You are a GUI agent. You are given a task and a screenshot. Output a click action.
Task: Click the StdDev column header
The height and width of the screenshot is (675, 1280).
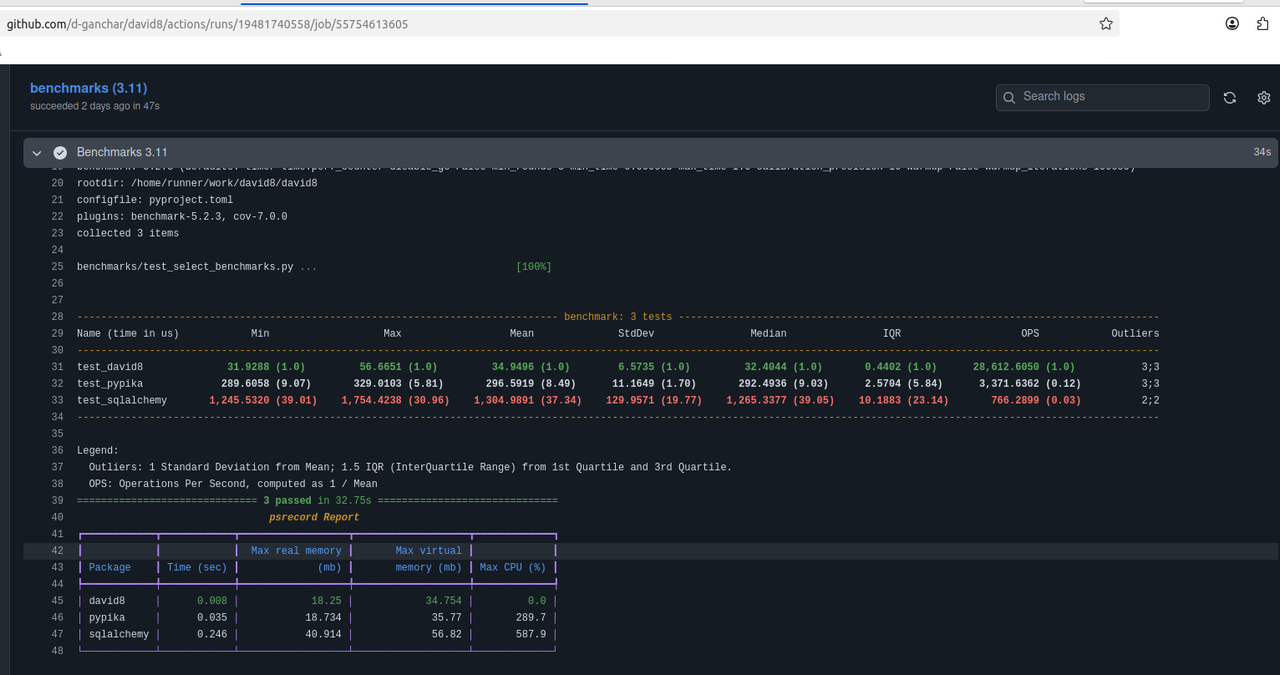(636, 334)
